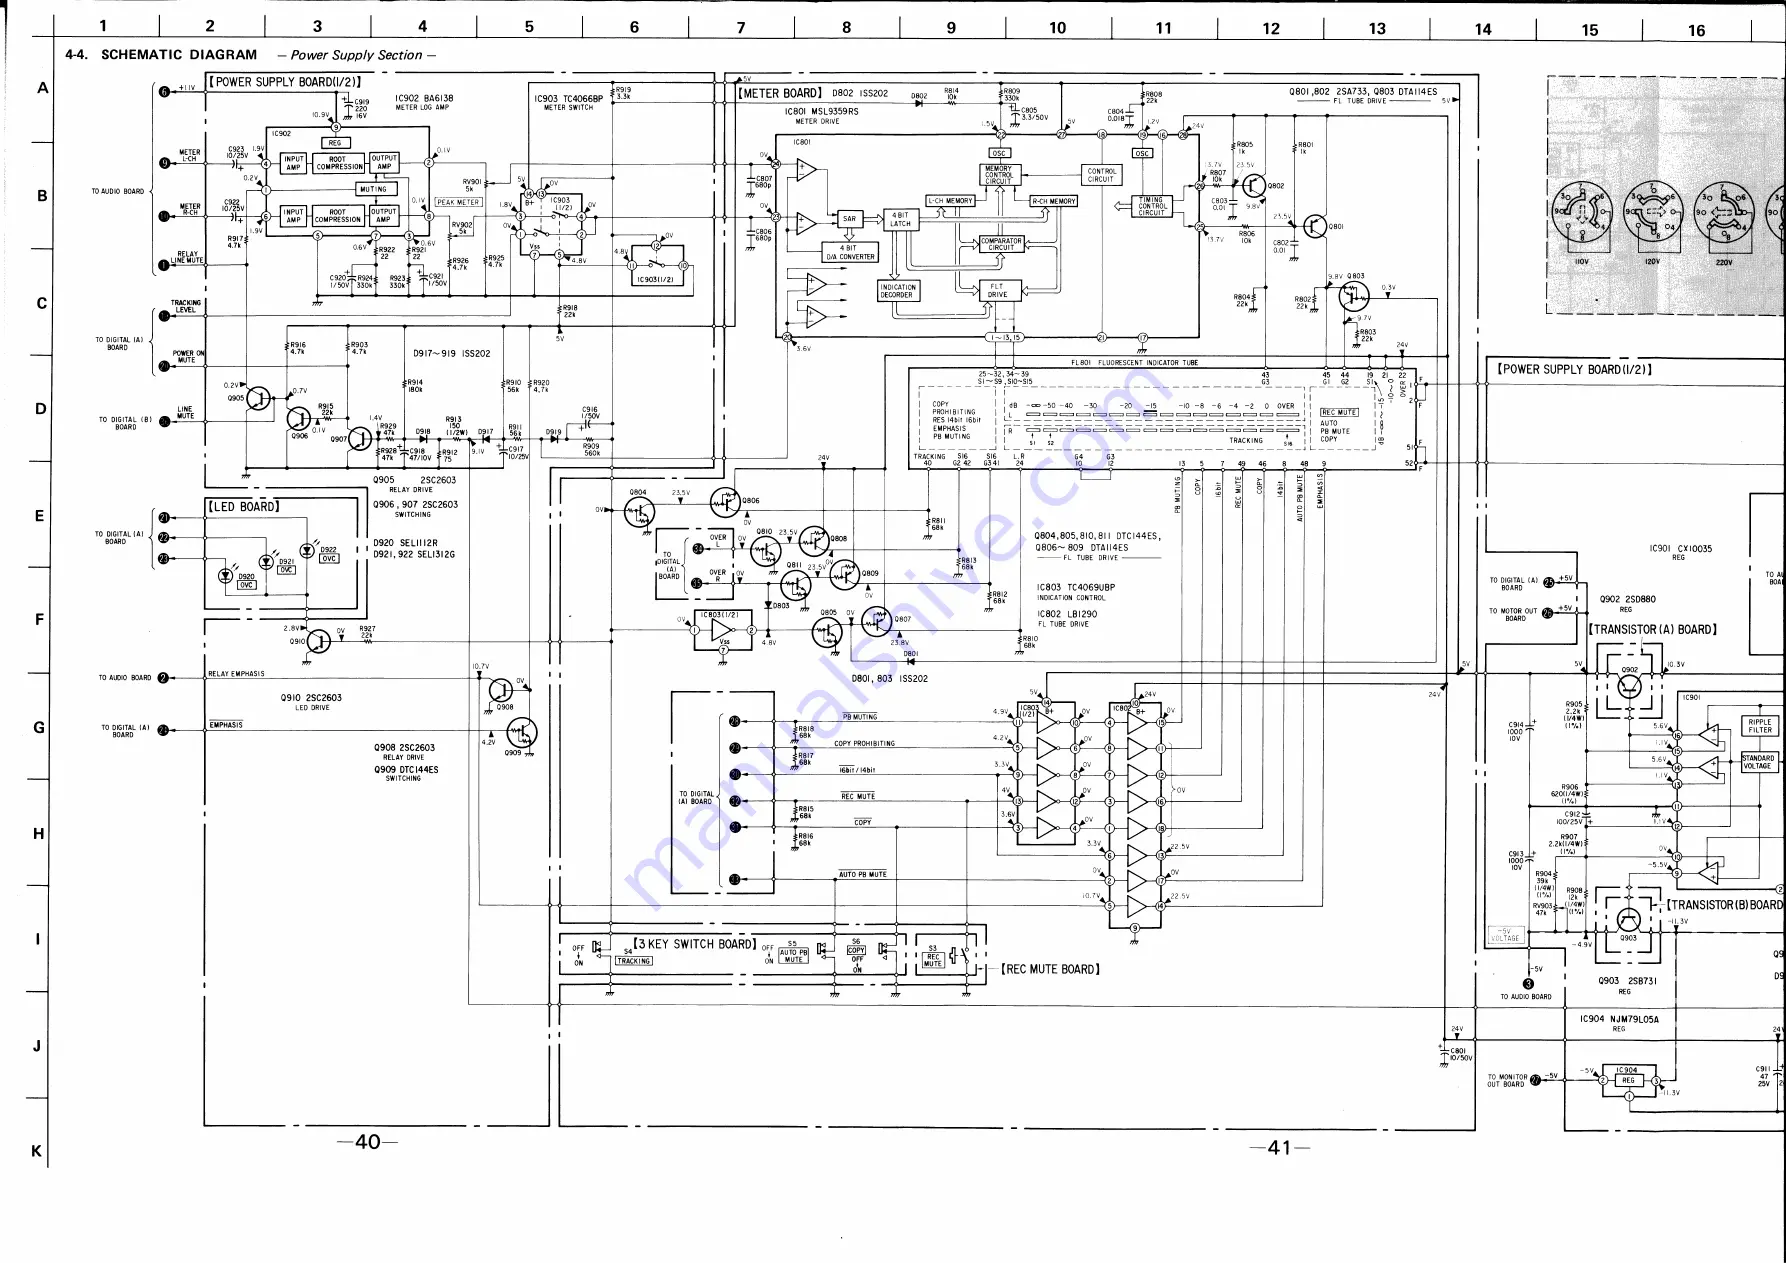
Task: Click the 'COPY PROHIBITING' signal line label
Action: coord(864,743)
